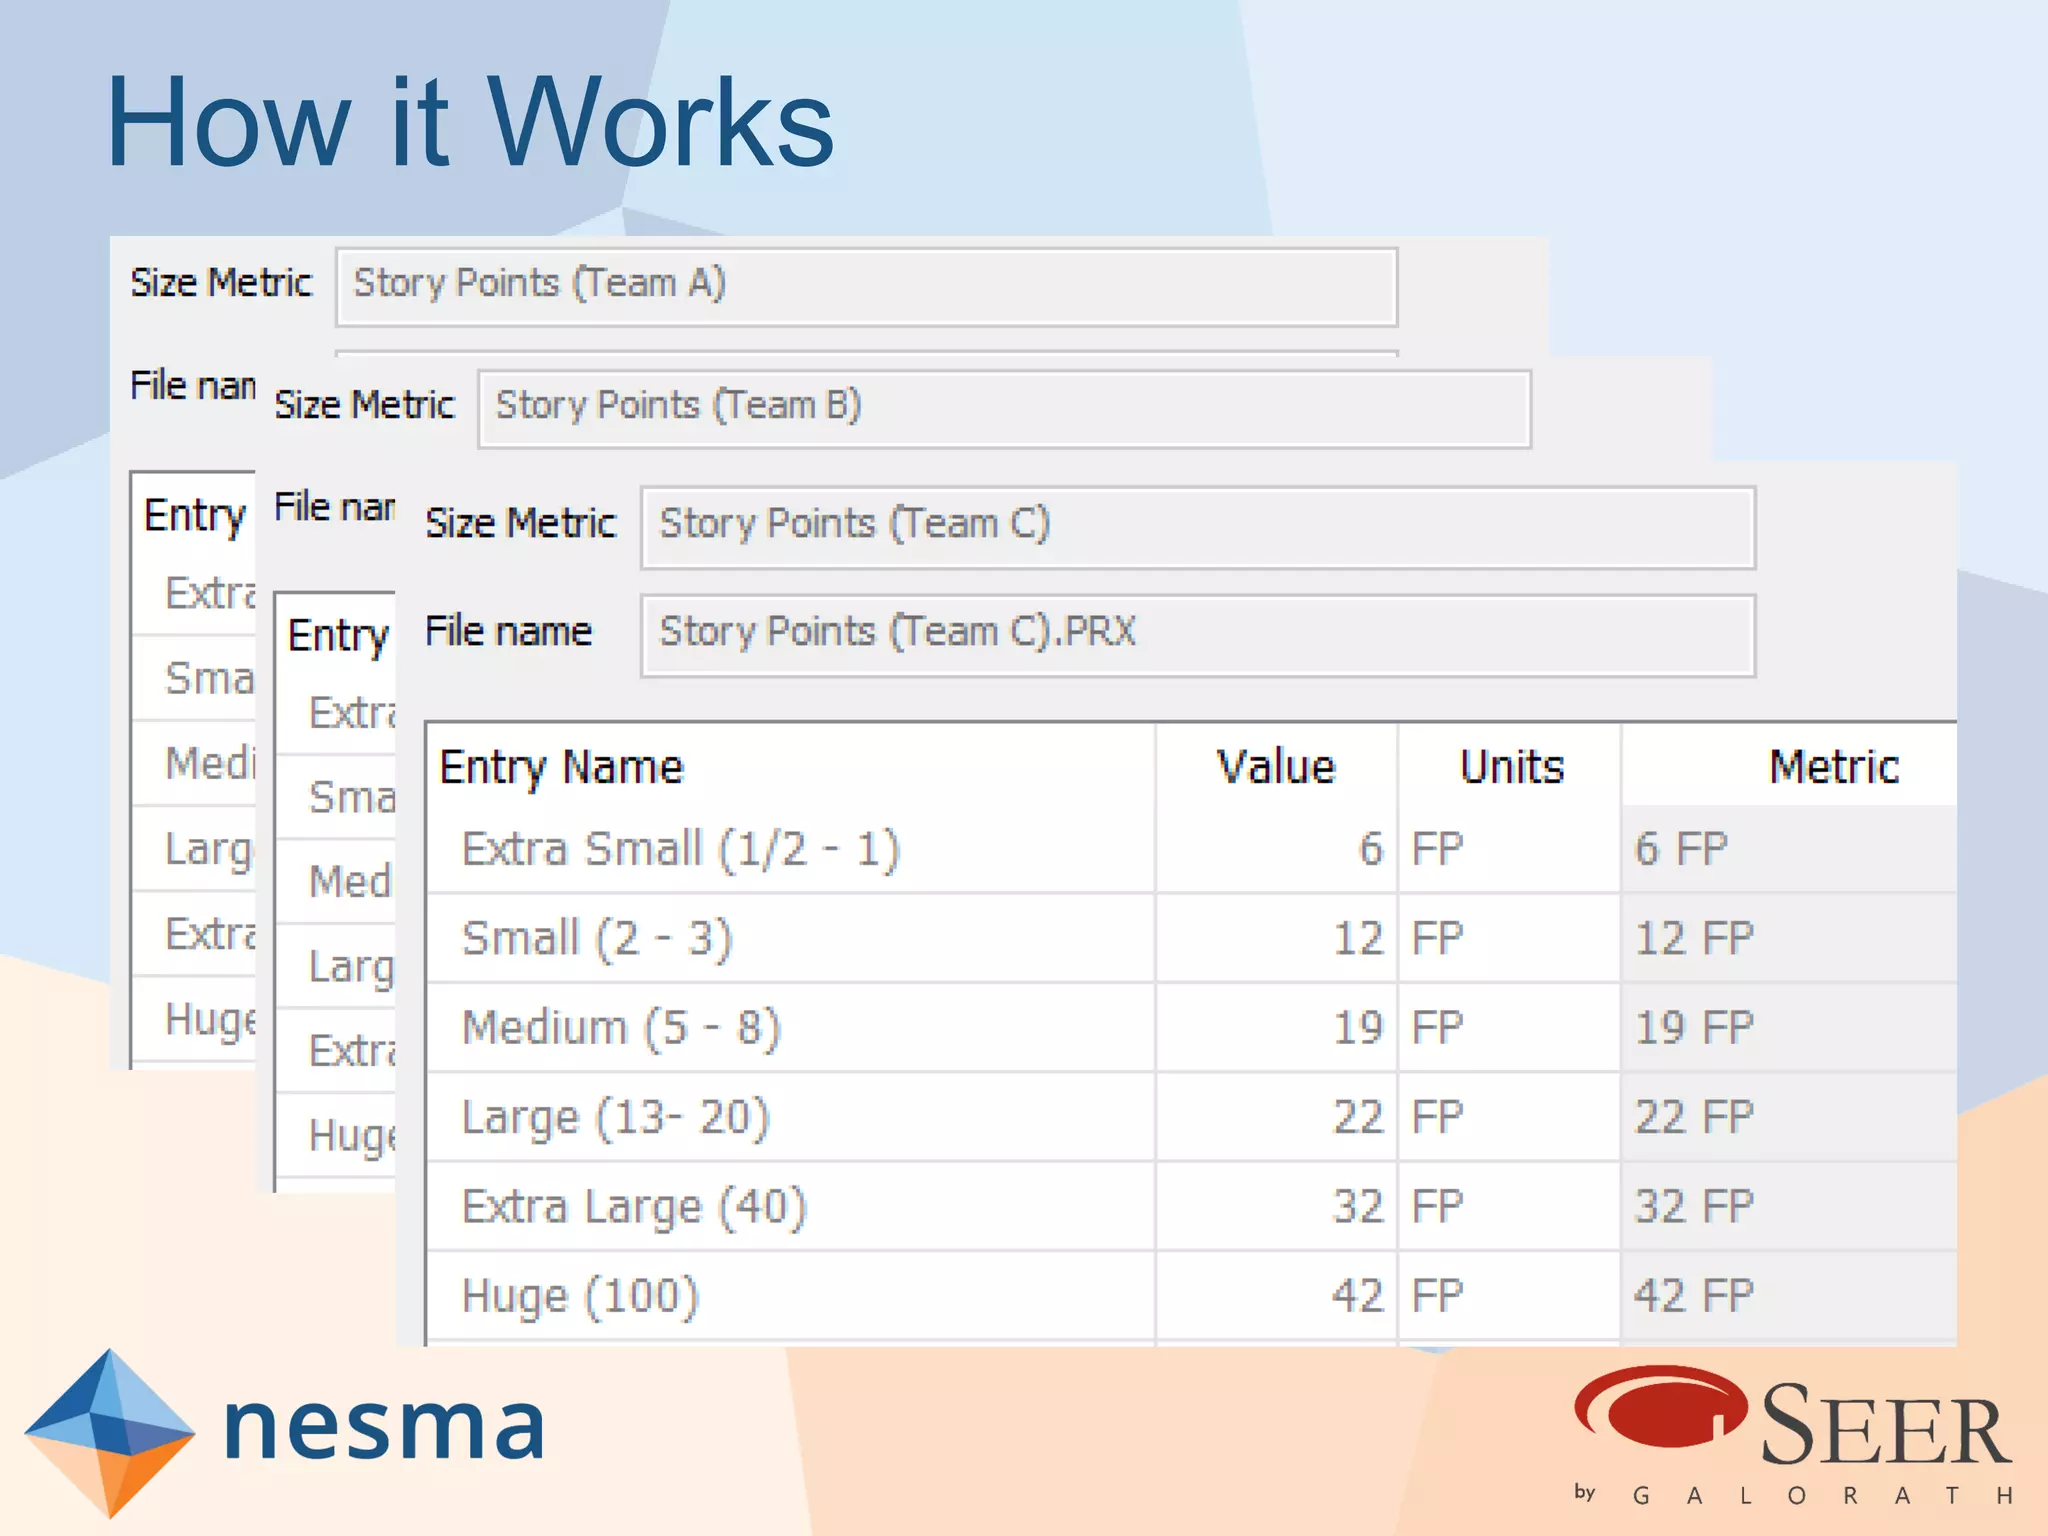
Task: Click the 42 FP metric cell
Action: pos(1693,1297)
